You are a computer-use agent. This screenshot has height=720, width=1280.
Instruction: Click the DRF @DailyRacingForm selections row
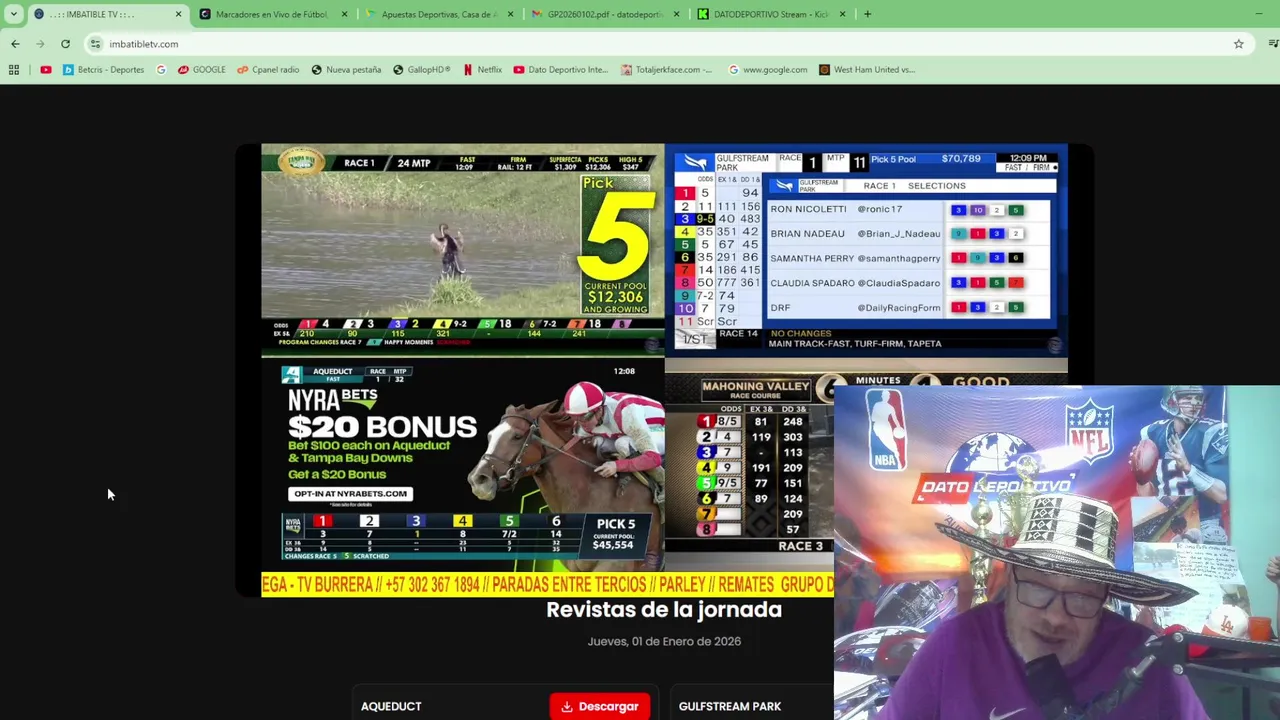[910, 307]
